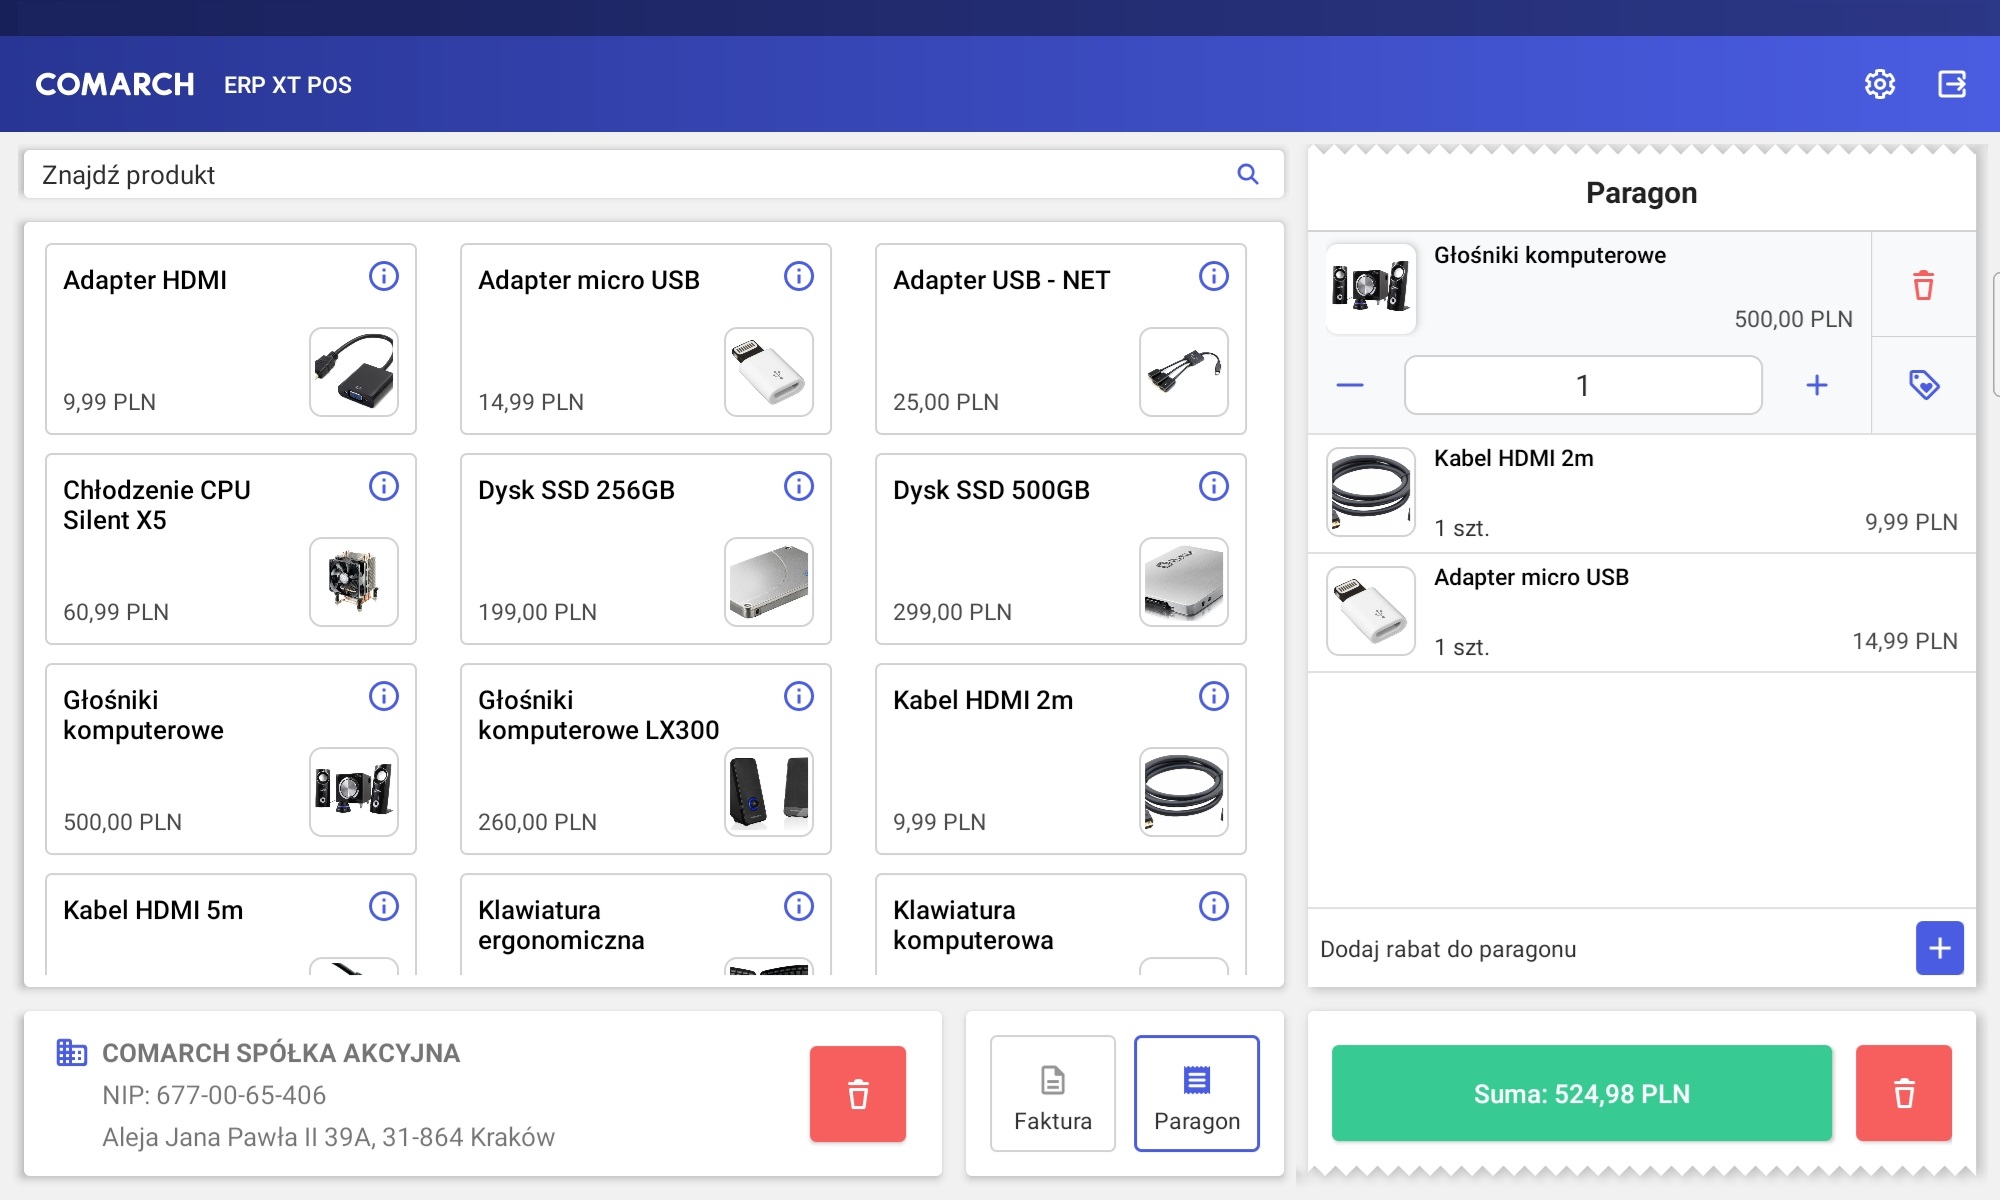The width and height of the screenshot is (2000, 1200).
Task: Click the search magnifier icon
Action: (1247, 174)
